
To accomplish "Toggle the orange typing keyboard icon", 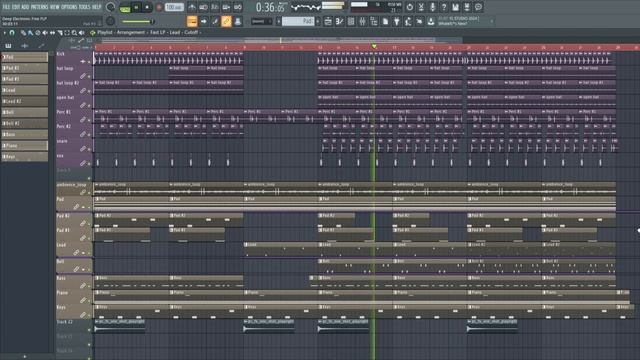I will click(192, 21).
